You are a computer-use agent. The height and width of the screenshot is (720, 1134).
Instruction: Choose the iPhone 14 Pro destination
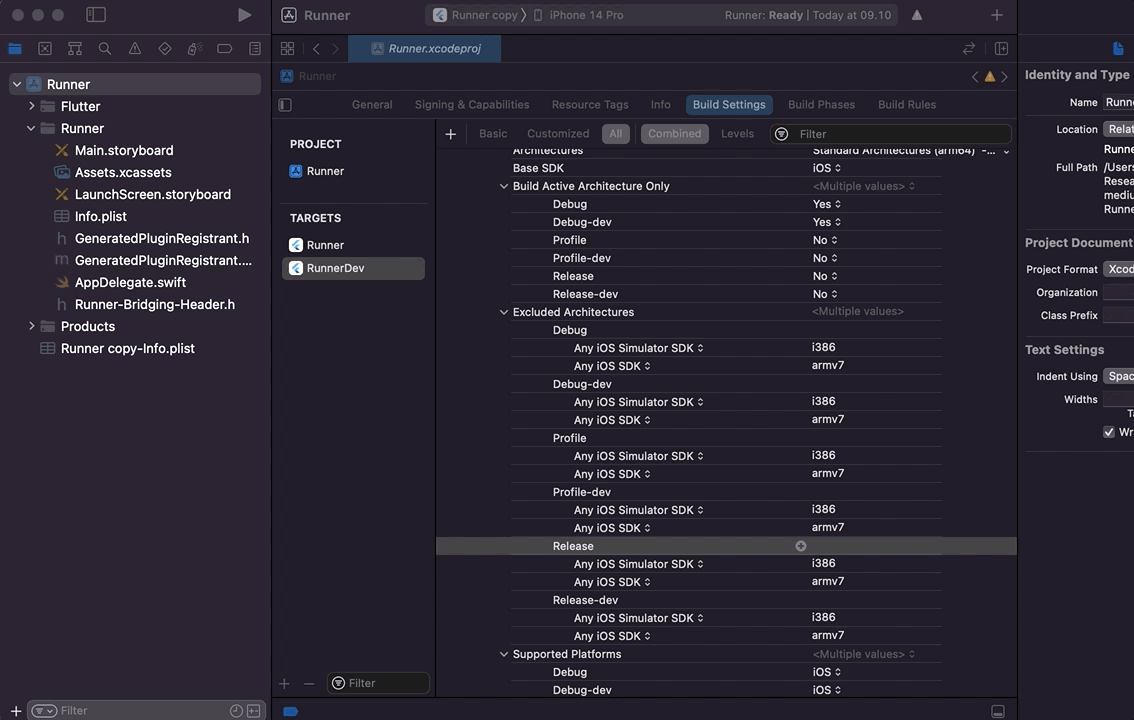(x=579, y=15)
